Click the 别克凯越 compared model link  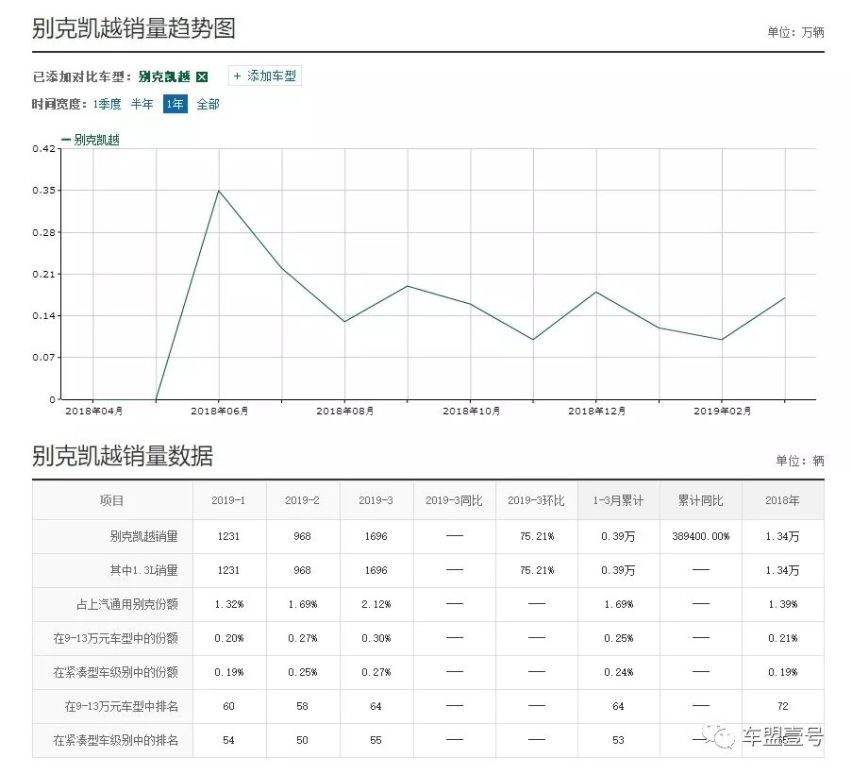coord(164,77)
